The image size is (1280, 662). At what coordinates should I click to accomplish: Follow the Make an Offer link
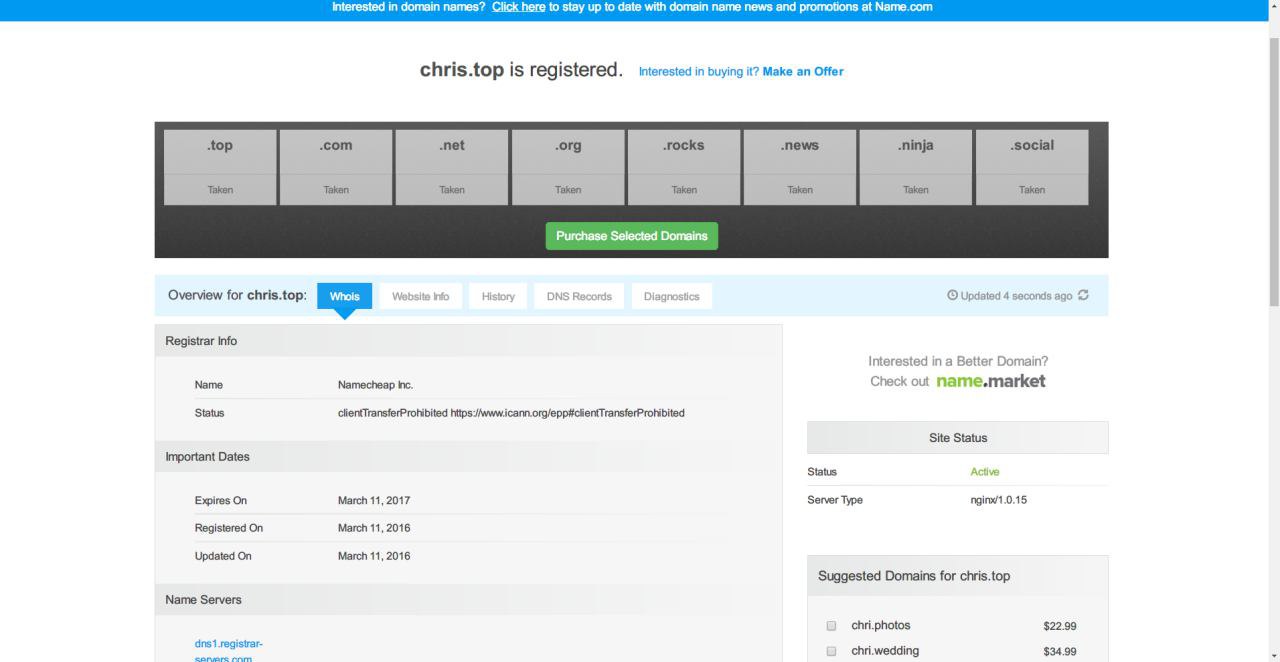click(803, 71)
